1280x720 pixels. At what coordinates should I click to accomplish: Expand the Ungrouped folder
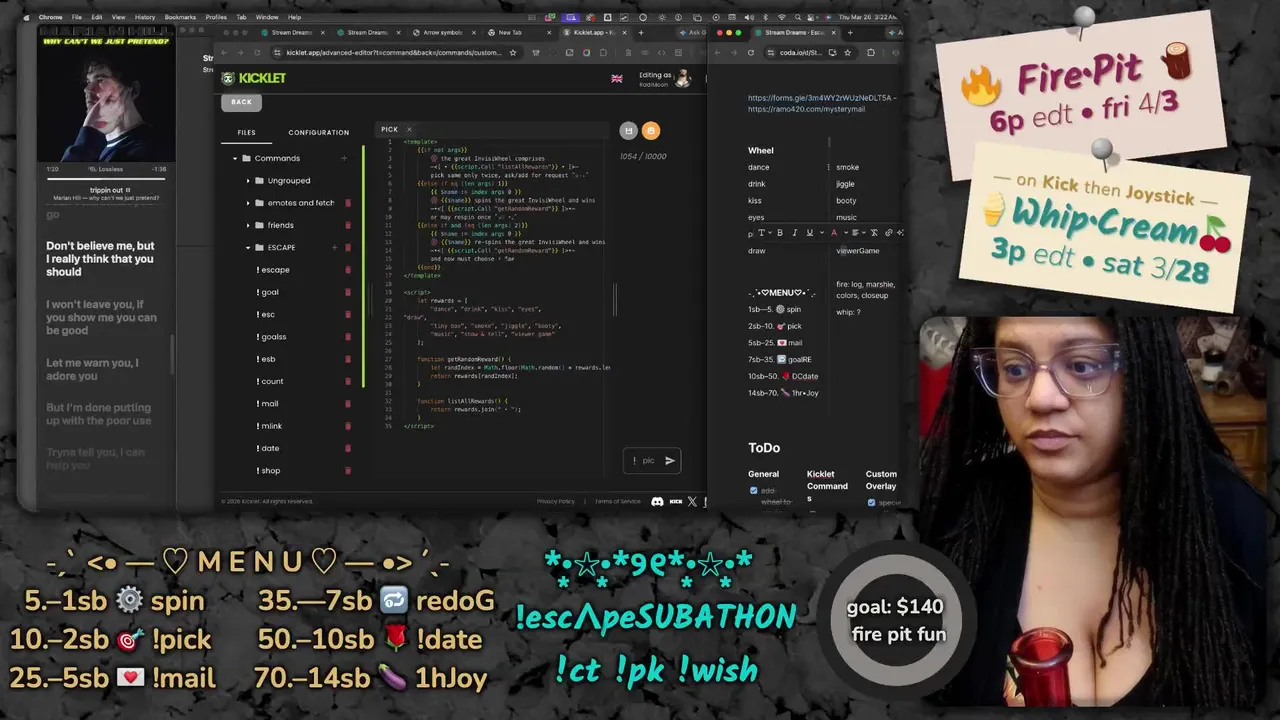click(x=248, y=181)
